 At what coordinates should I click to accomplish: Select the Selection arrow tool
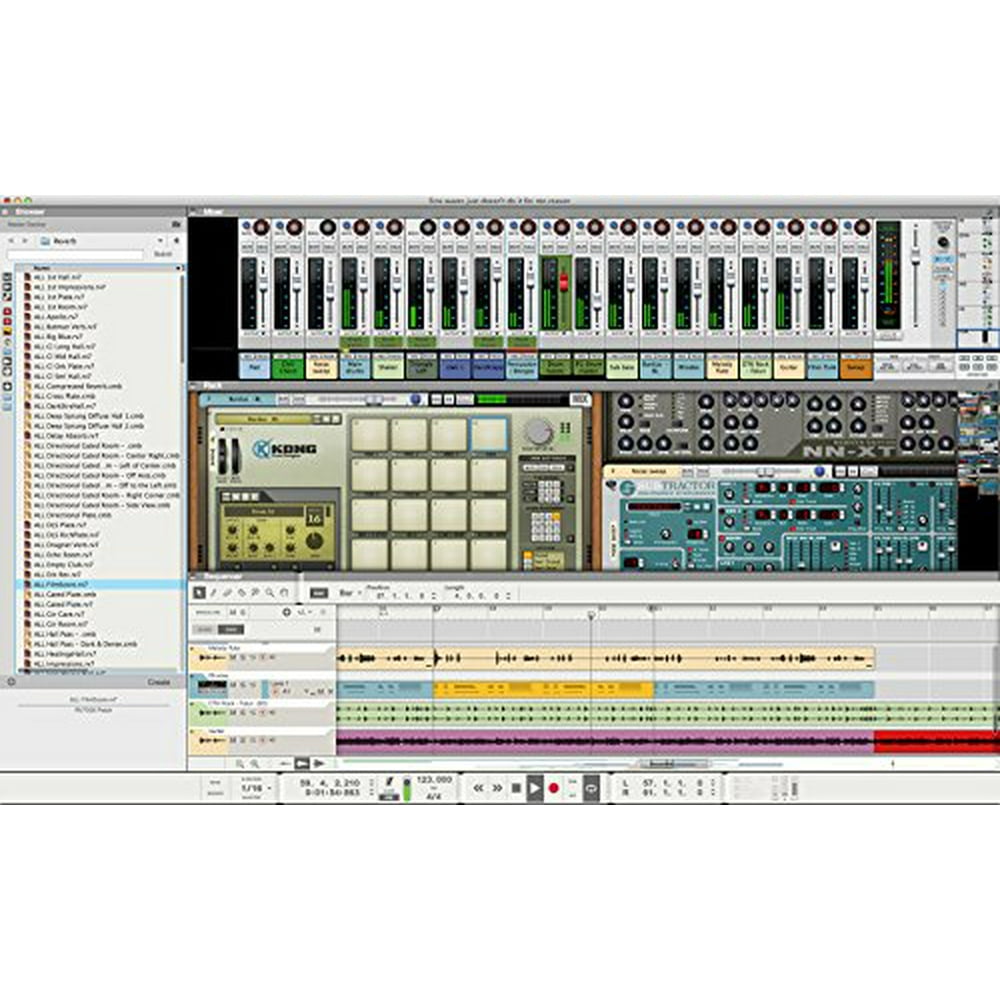(x=198, y=591)
